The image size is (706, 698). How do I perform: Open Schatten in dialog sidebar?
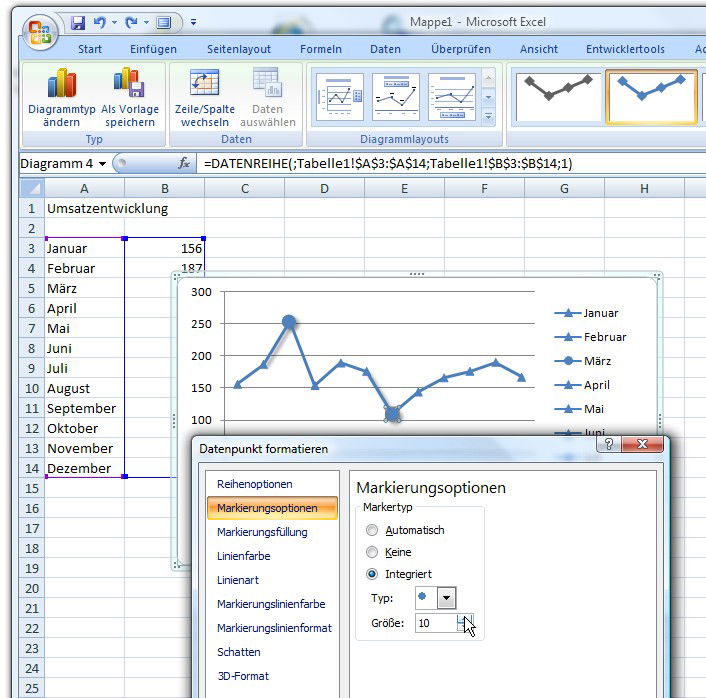tap(272, 652)
